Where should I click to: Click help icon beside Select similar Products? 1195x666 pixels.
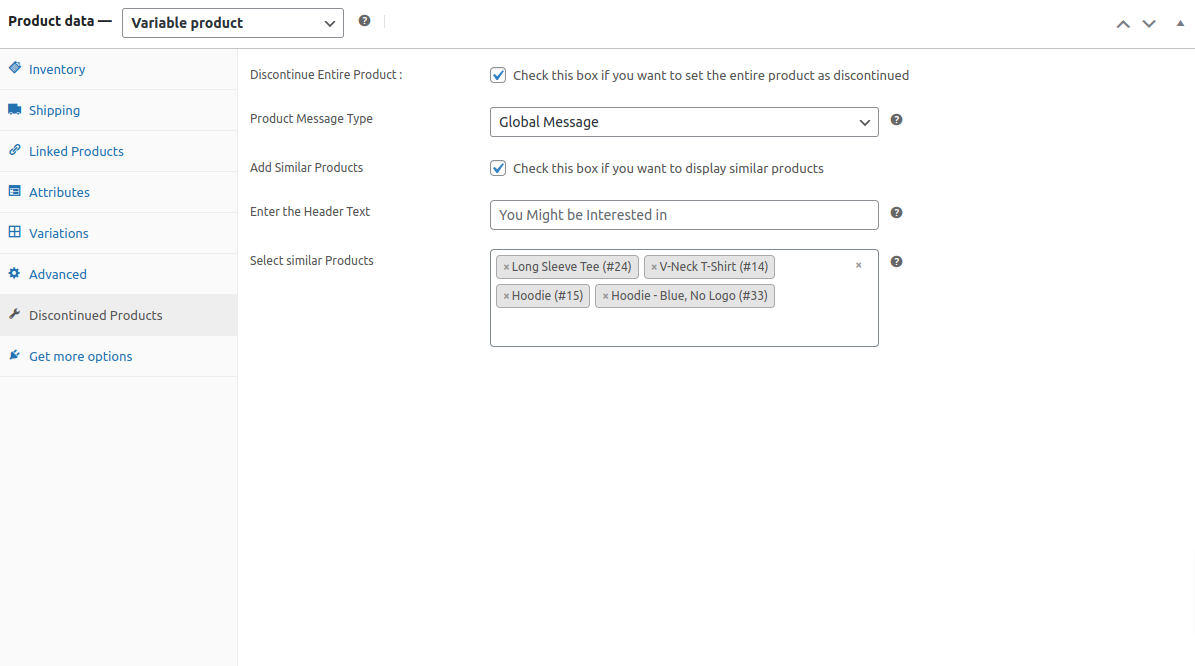click(x=896, y=262)
